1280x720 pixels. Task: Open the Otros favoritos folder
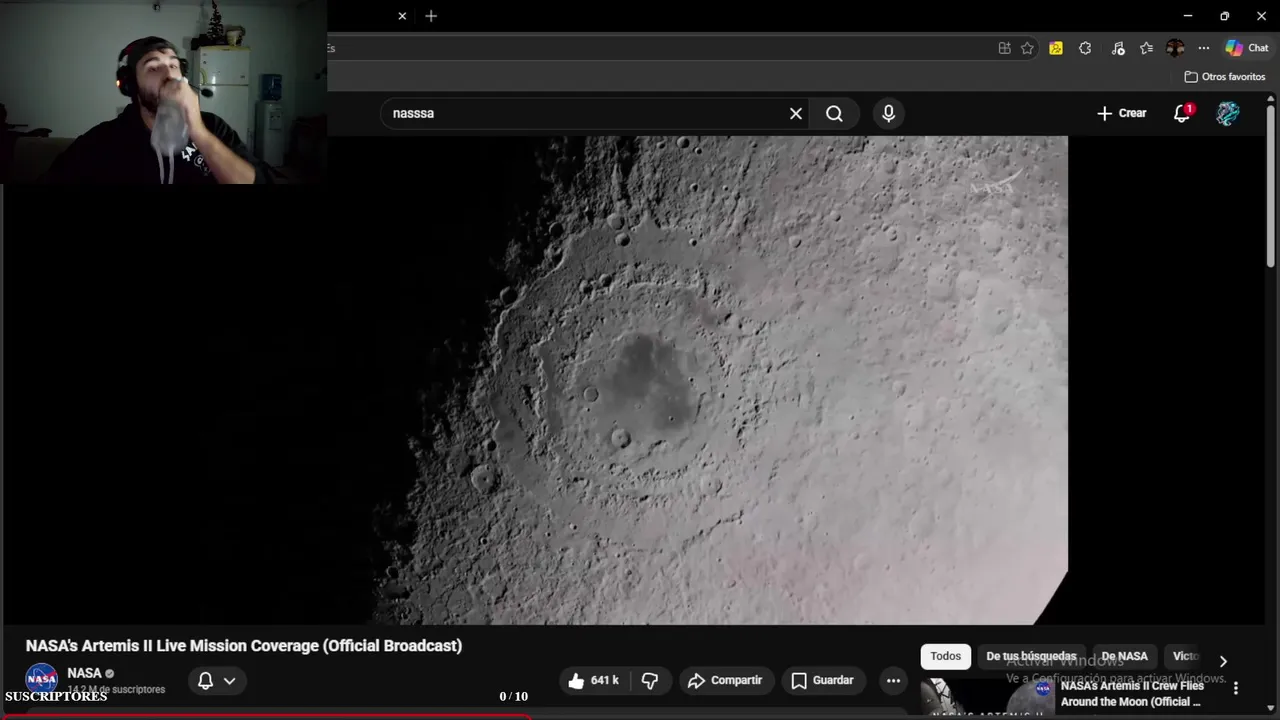[1225, 77]
